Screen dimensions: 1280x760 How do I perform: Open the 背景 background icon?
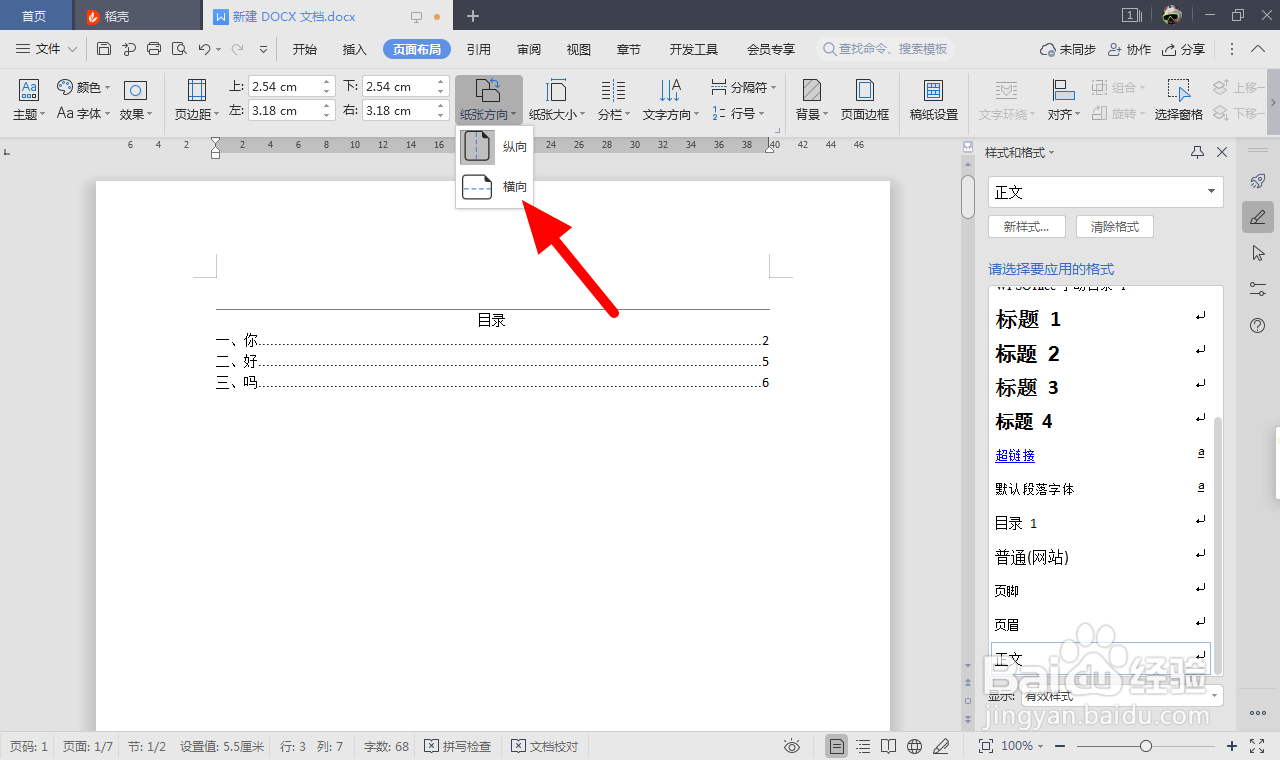811,89
